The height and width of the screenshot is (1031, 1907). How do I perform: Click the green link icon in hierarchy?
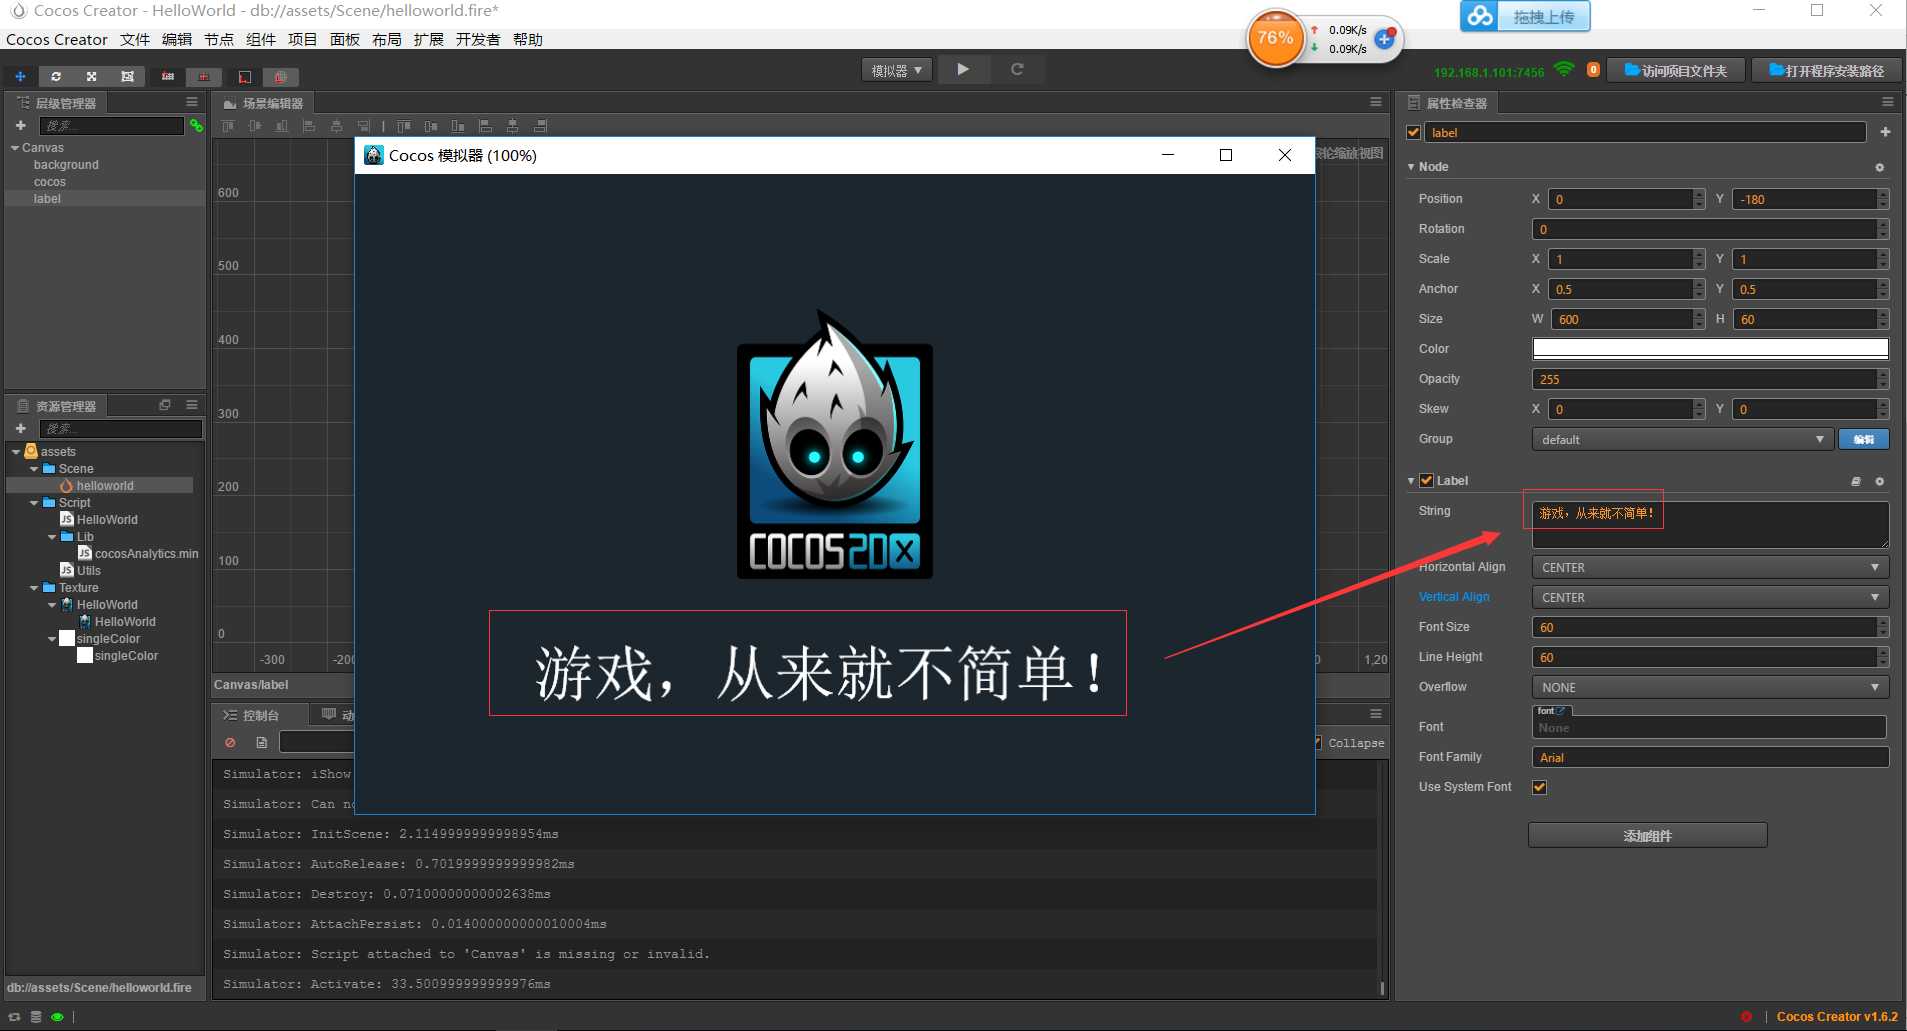click(x=196, y=125)
